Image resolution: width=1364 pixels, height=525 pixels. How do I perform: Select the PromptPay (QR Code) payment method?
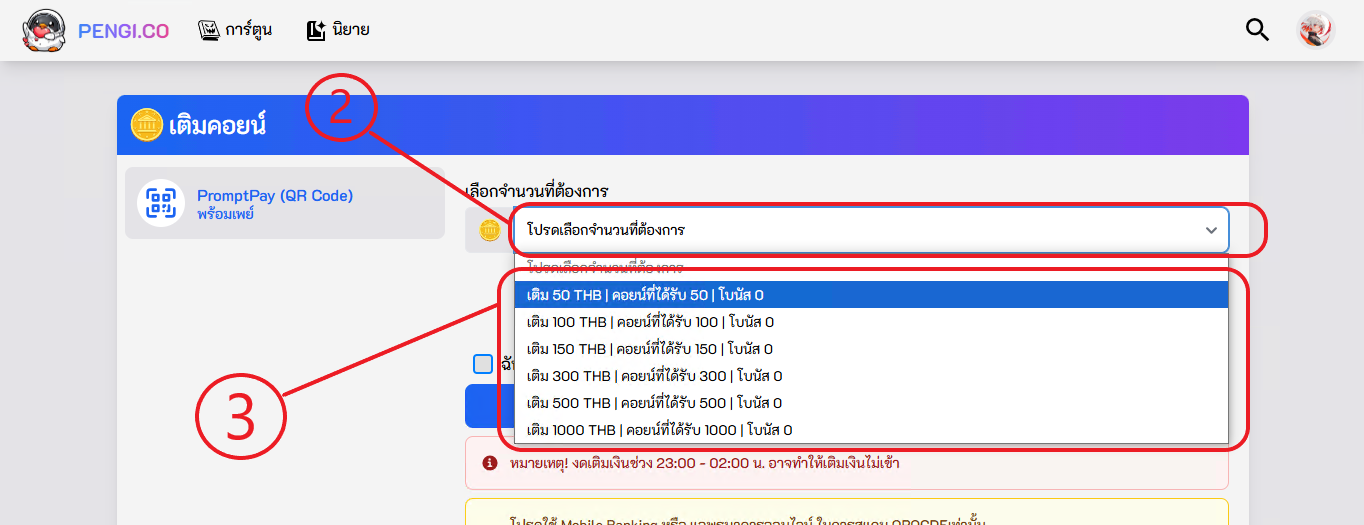pyautogui.click(x=285, y=203)
